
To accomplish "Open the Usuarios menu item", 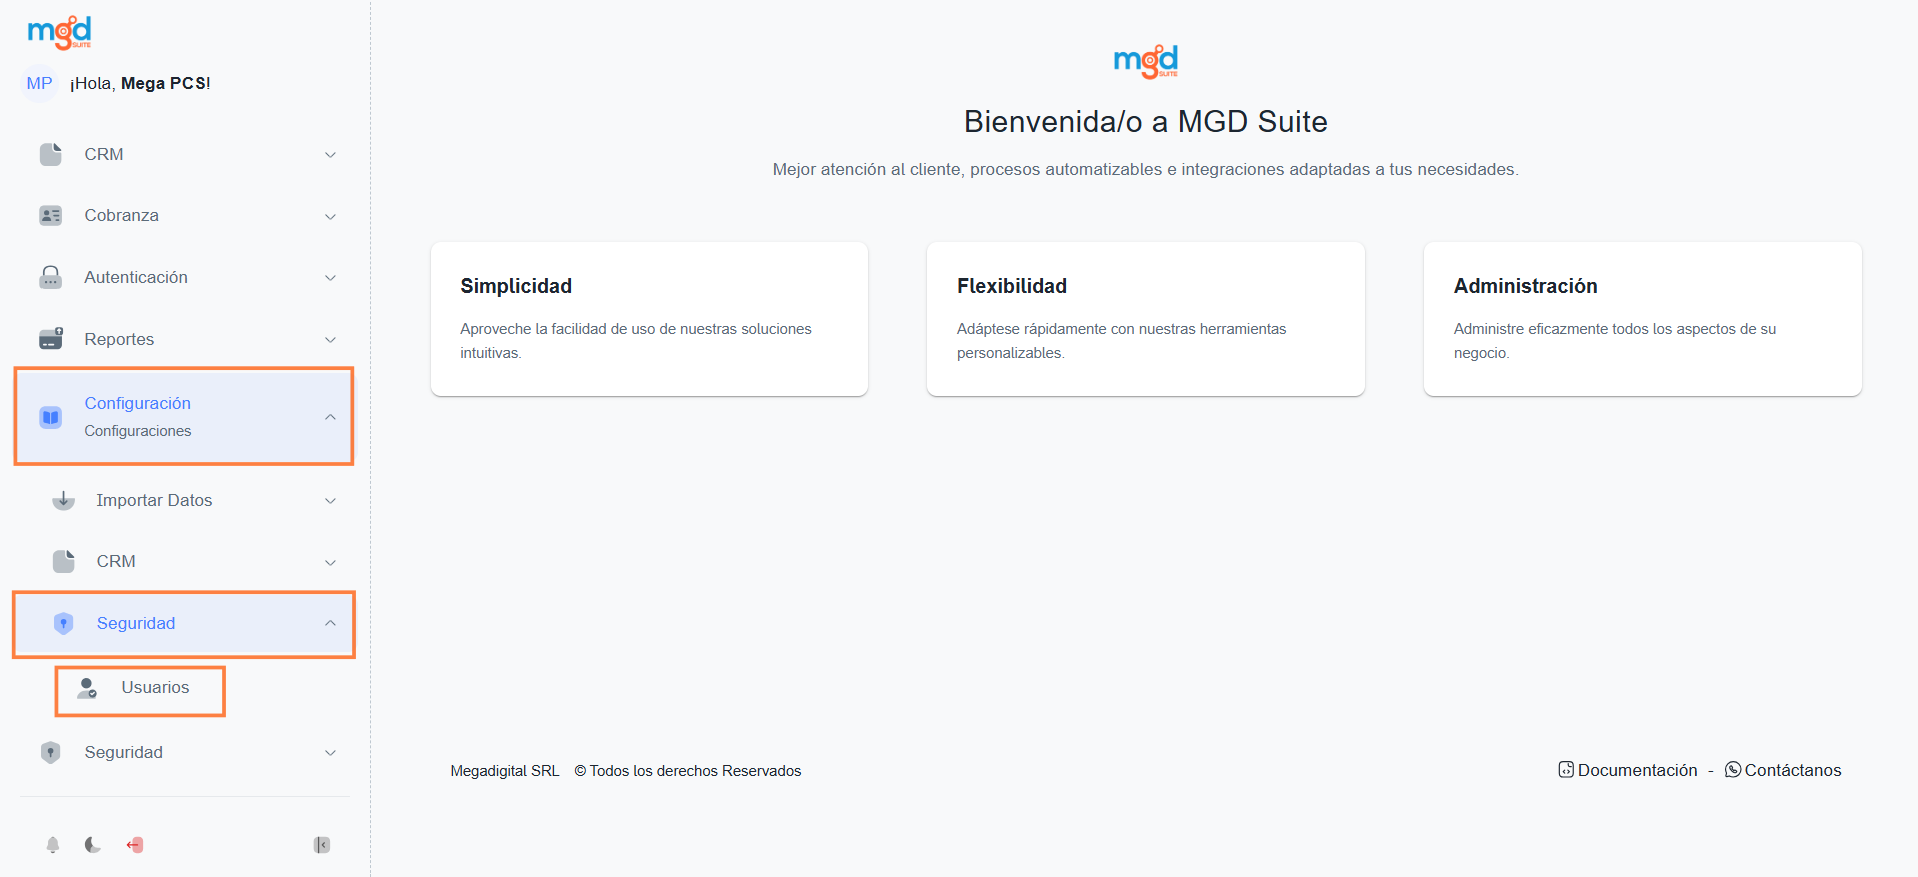I will pyautogui.click(x=155, y=688).
